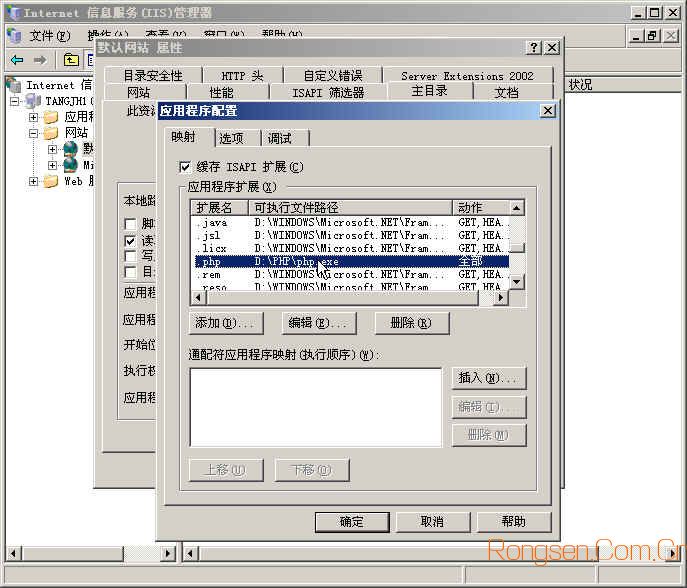
Task: Toggle the 写 checkbox in properties dialog
Action: (x=130, y=256)
